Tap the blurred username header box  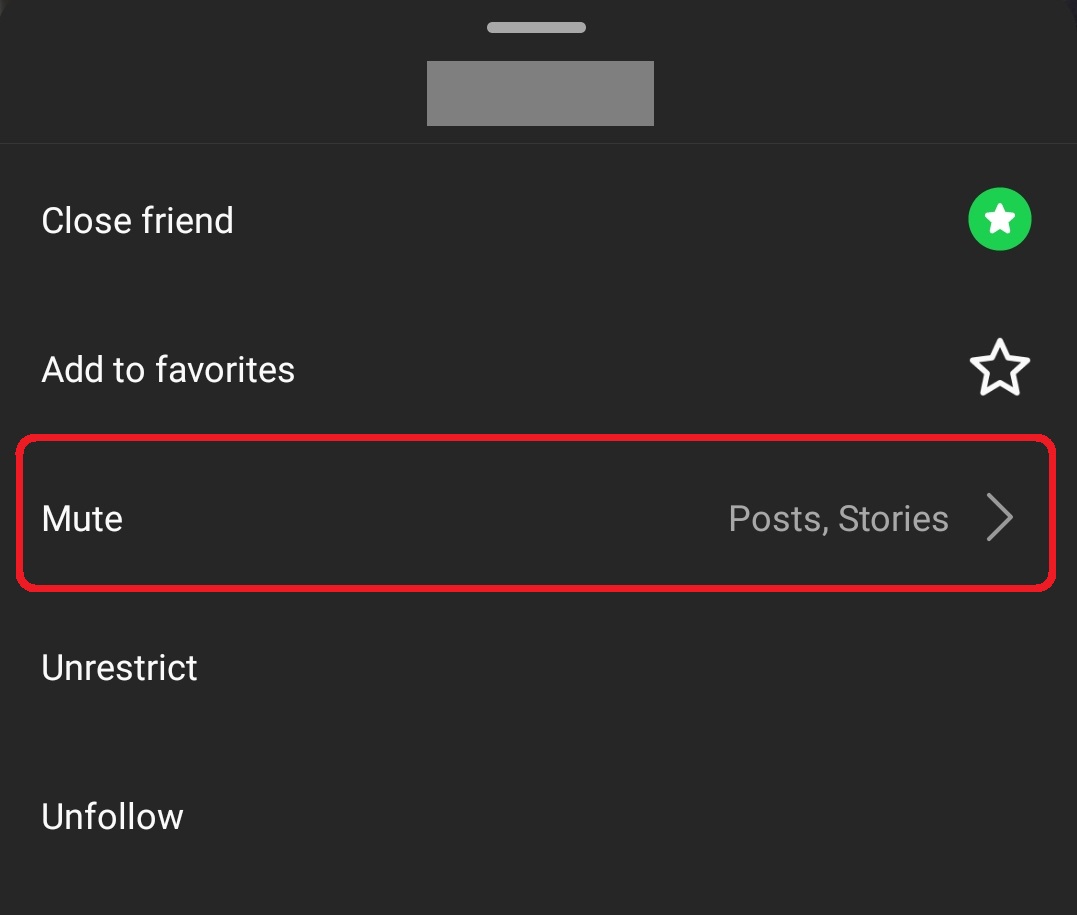point(541,93)
